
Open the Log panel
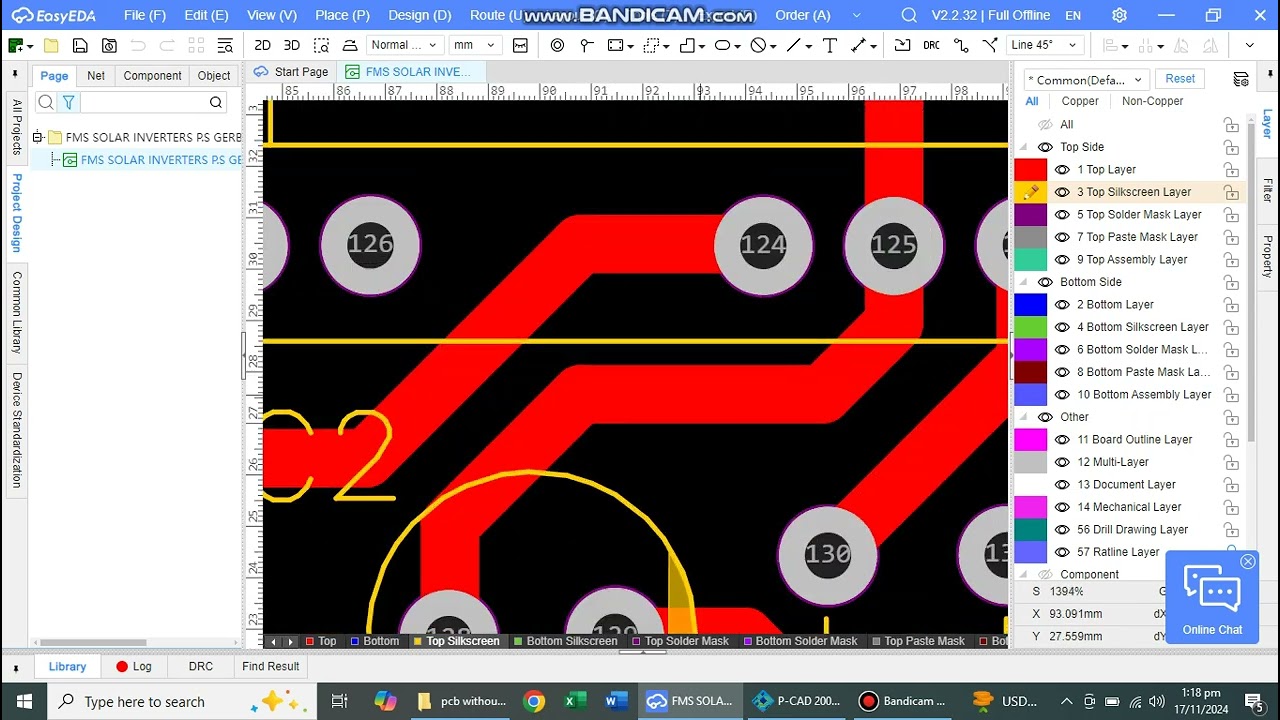point(133,666)
